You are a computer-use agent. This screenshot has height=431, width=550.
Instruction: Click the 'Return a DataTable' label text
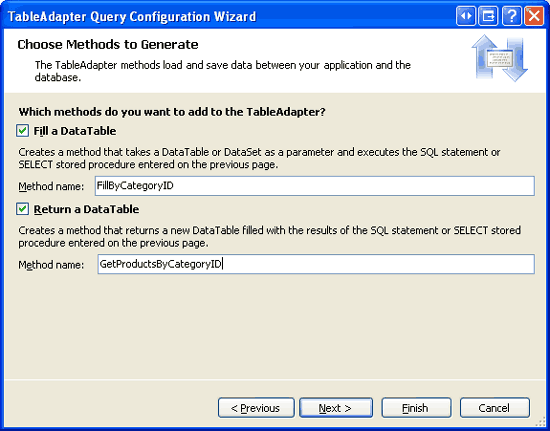coord(86,209)
